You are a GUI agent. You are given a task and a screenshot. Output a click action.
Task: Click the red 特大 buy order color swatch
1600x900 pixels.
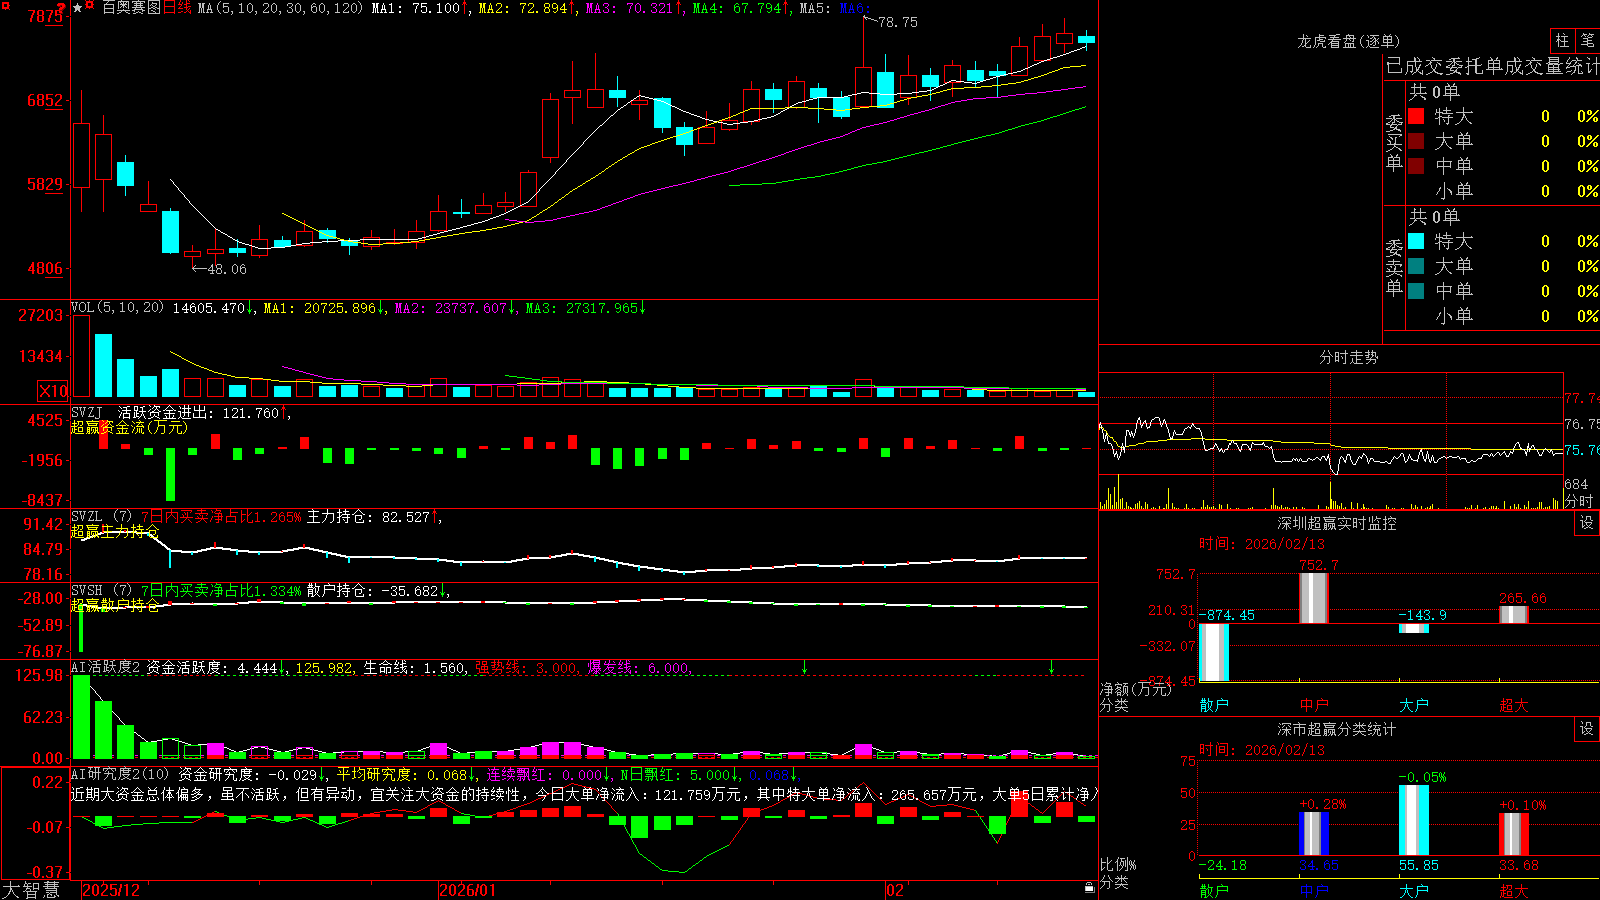tap(1416, 116)
